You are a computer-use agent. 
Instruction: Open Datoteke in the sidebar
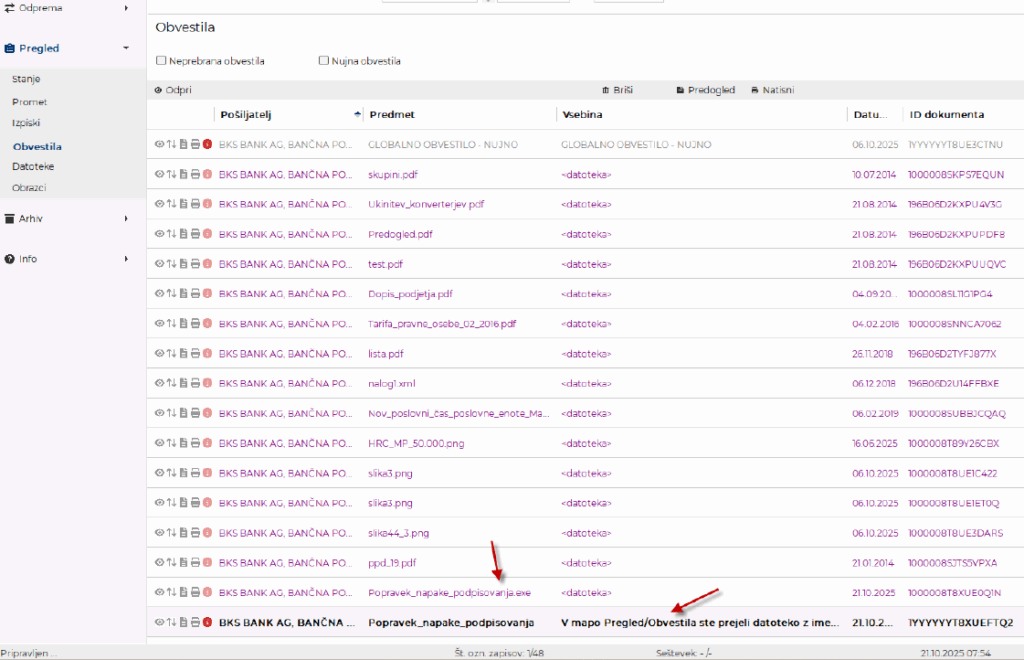[33, 166]
